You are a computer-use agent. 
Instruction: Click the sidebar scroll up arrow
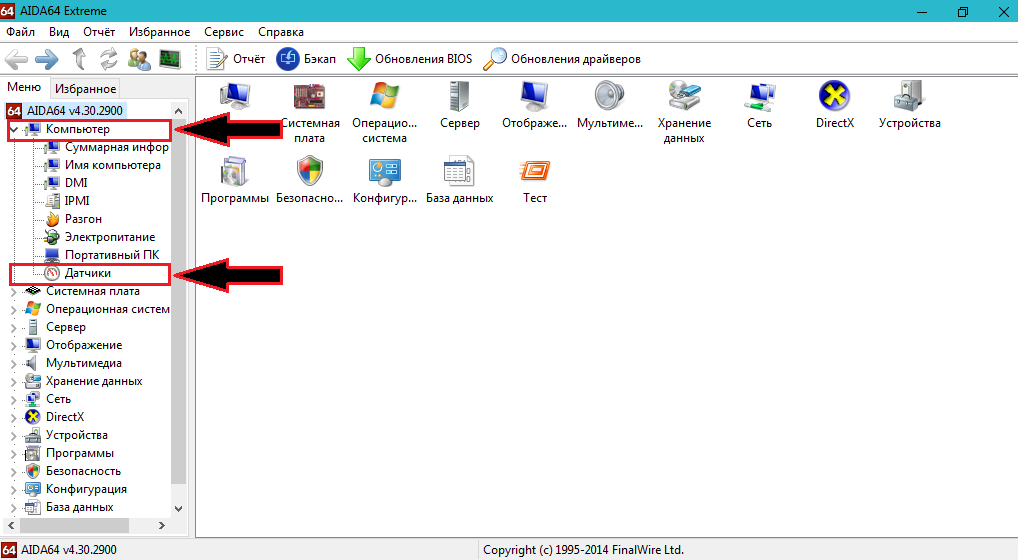pyautogui.click(x=179, y=111)
